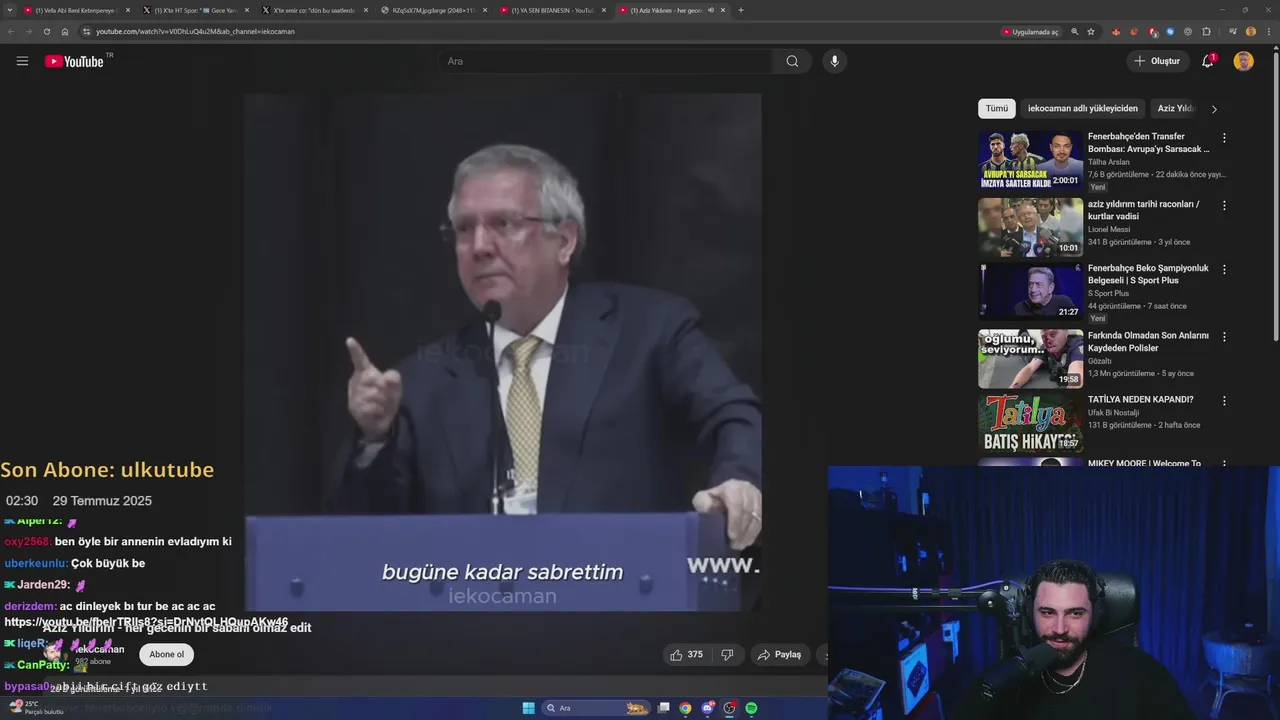Open YouTube notifications bell
Image resolution: width=1280 pixels, height=720 pixels.
tap(1208, 61)
